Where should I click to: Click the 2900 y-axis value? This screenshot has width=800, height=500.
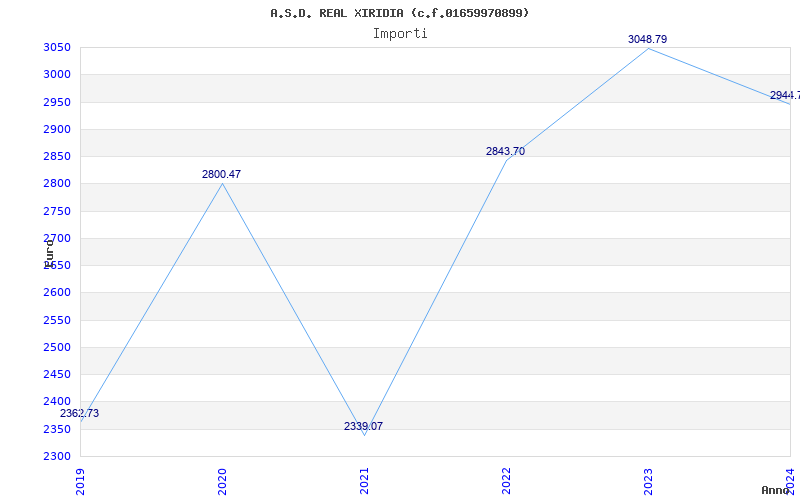coord(57,129)
